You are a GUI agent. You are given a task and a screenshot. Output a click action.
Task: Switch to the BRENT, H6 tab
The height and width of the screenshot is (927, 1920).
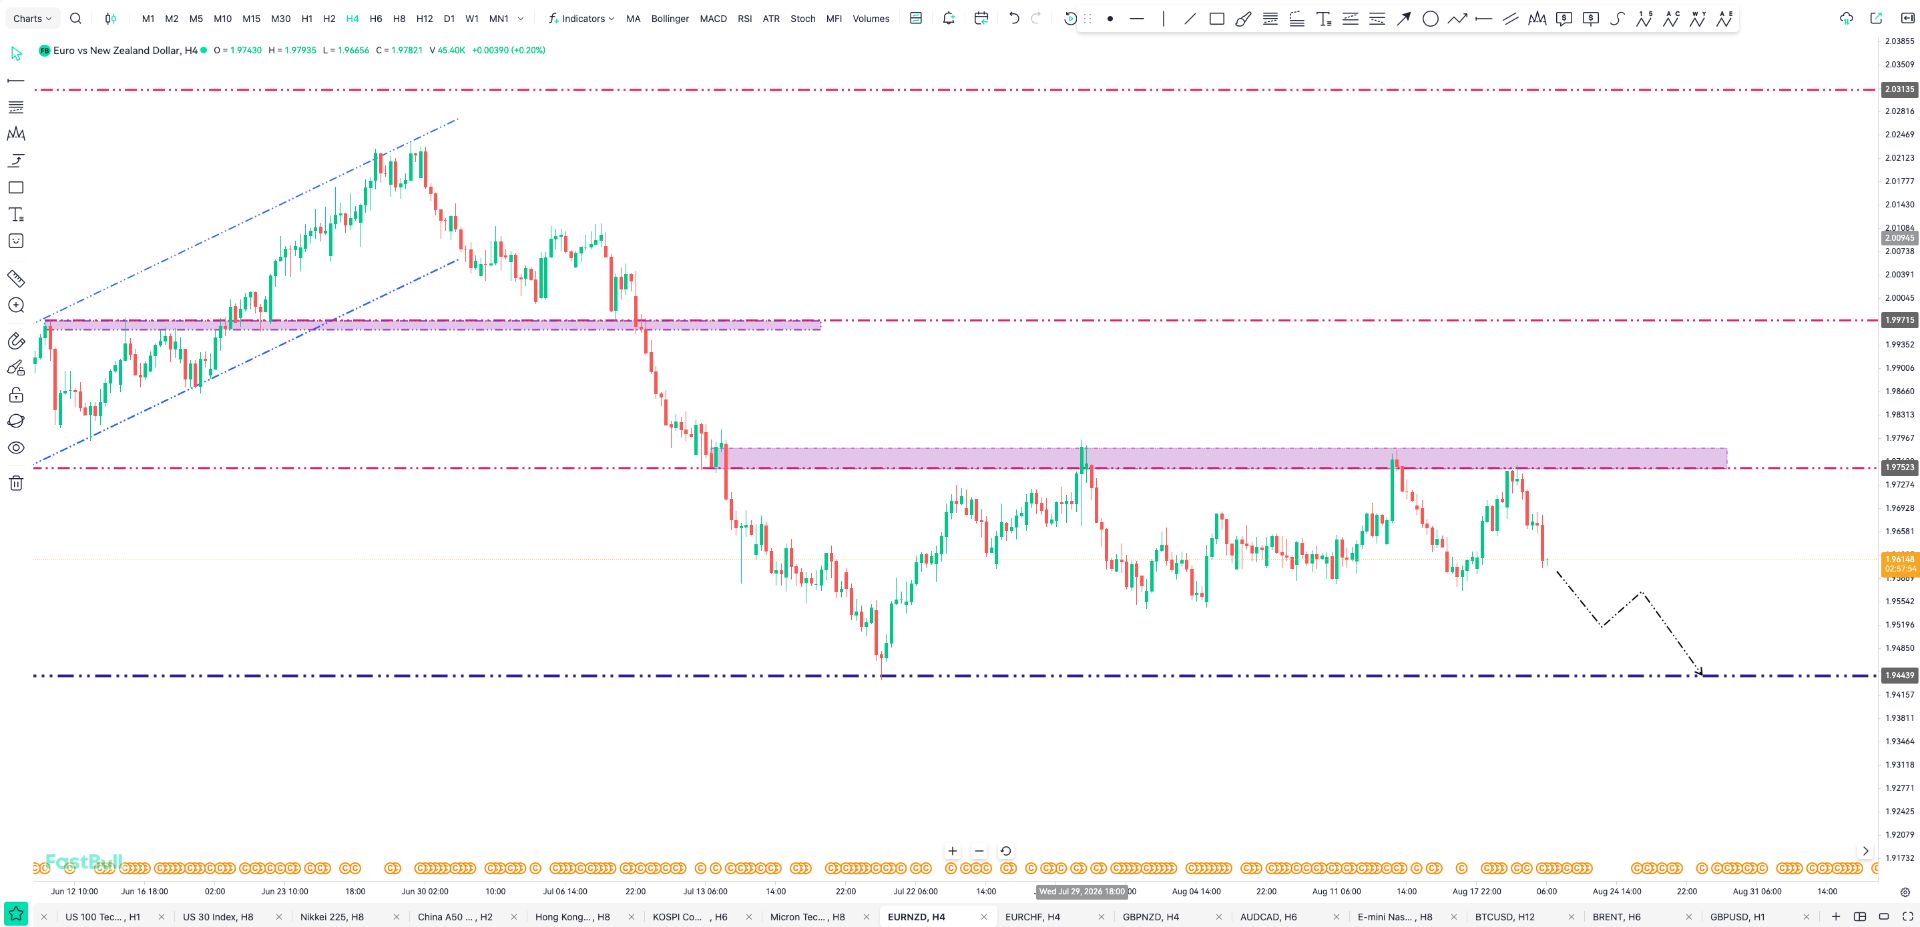[1616, 917]
